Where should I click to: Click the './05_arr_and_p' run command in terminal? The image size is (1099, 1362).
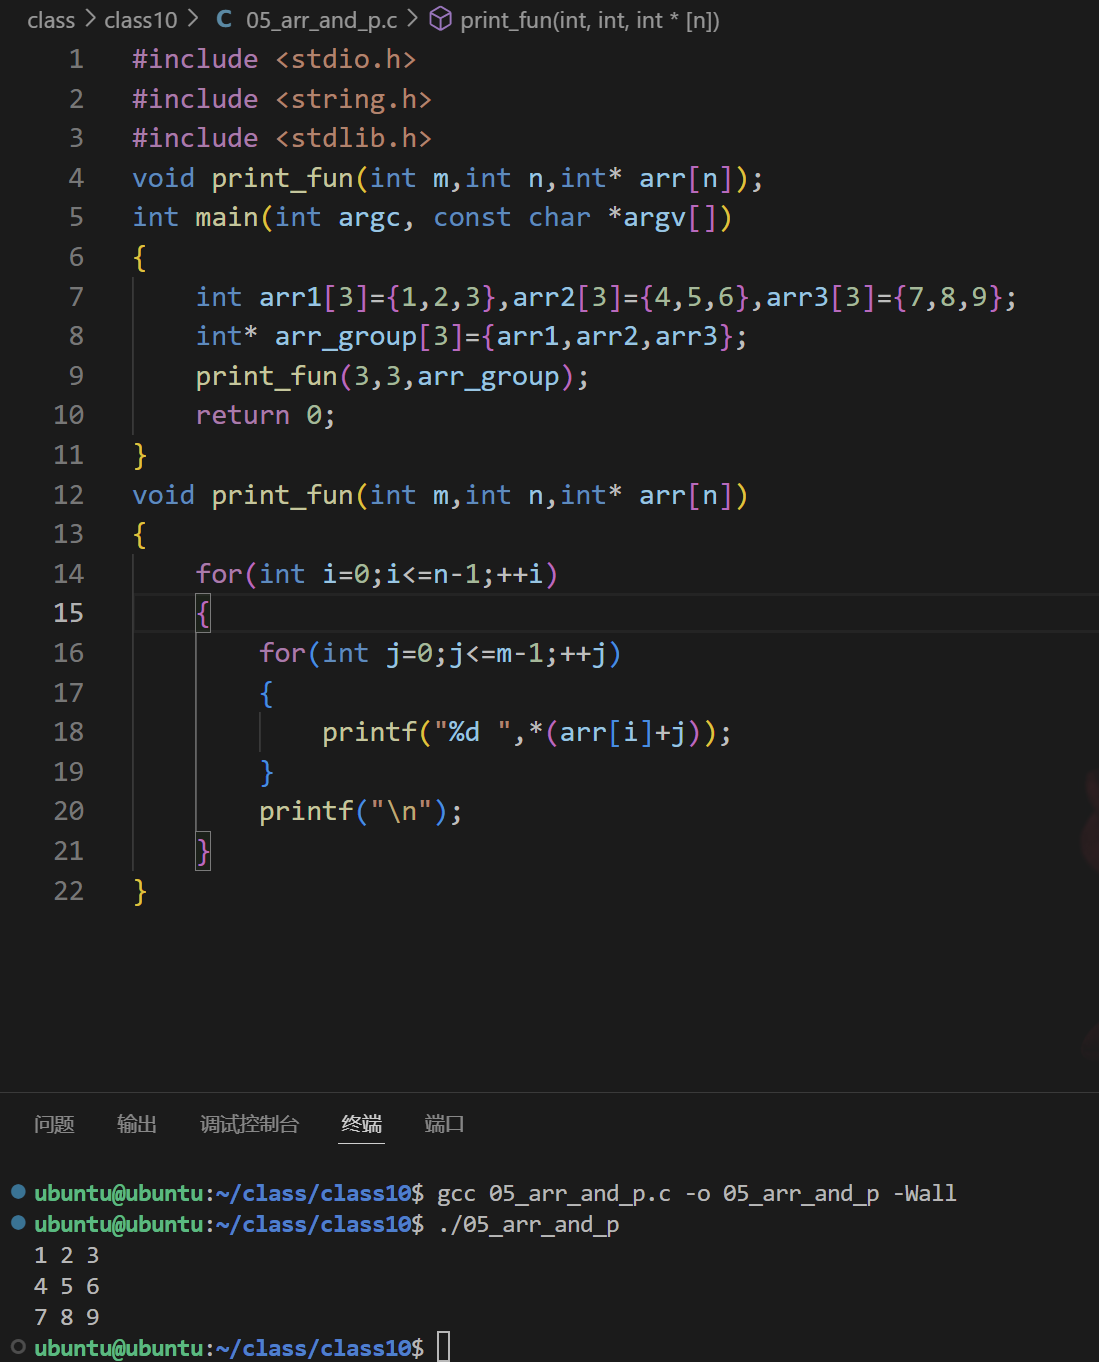[529, 1224]
